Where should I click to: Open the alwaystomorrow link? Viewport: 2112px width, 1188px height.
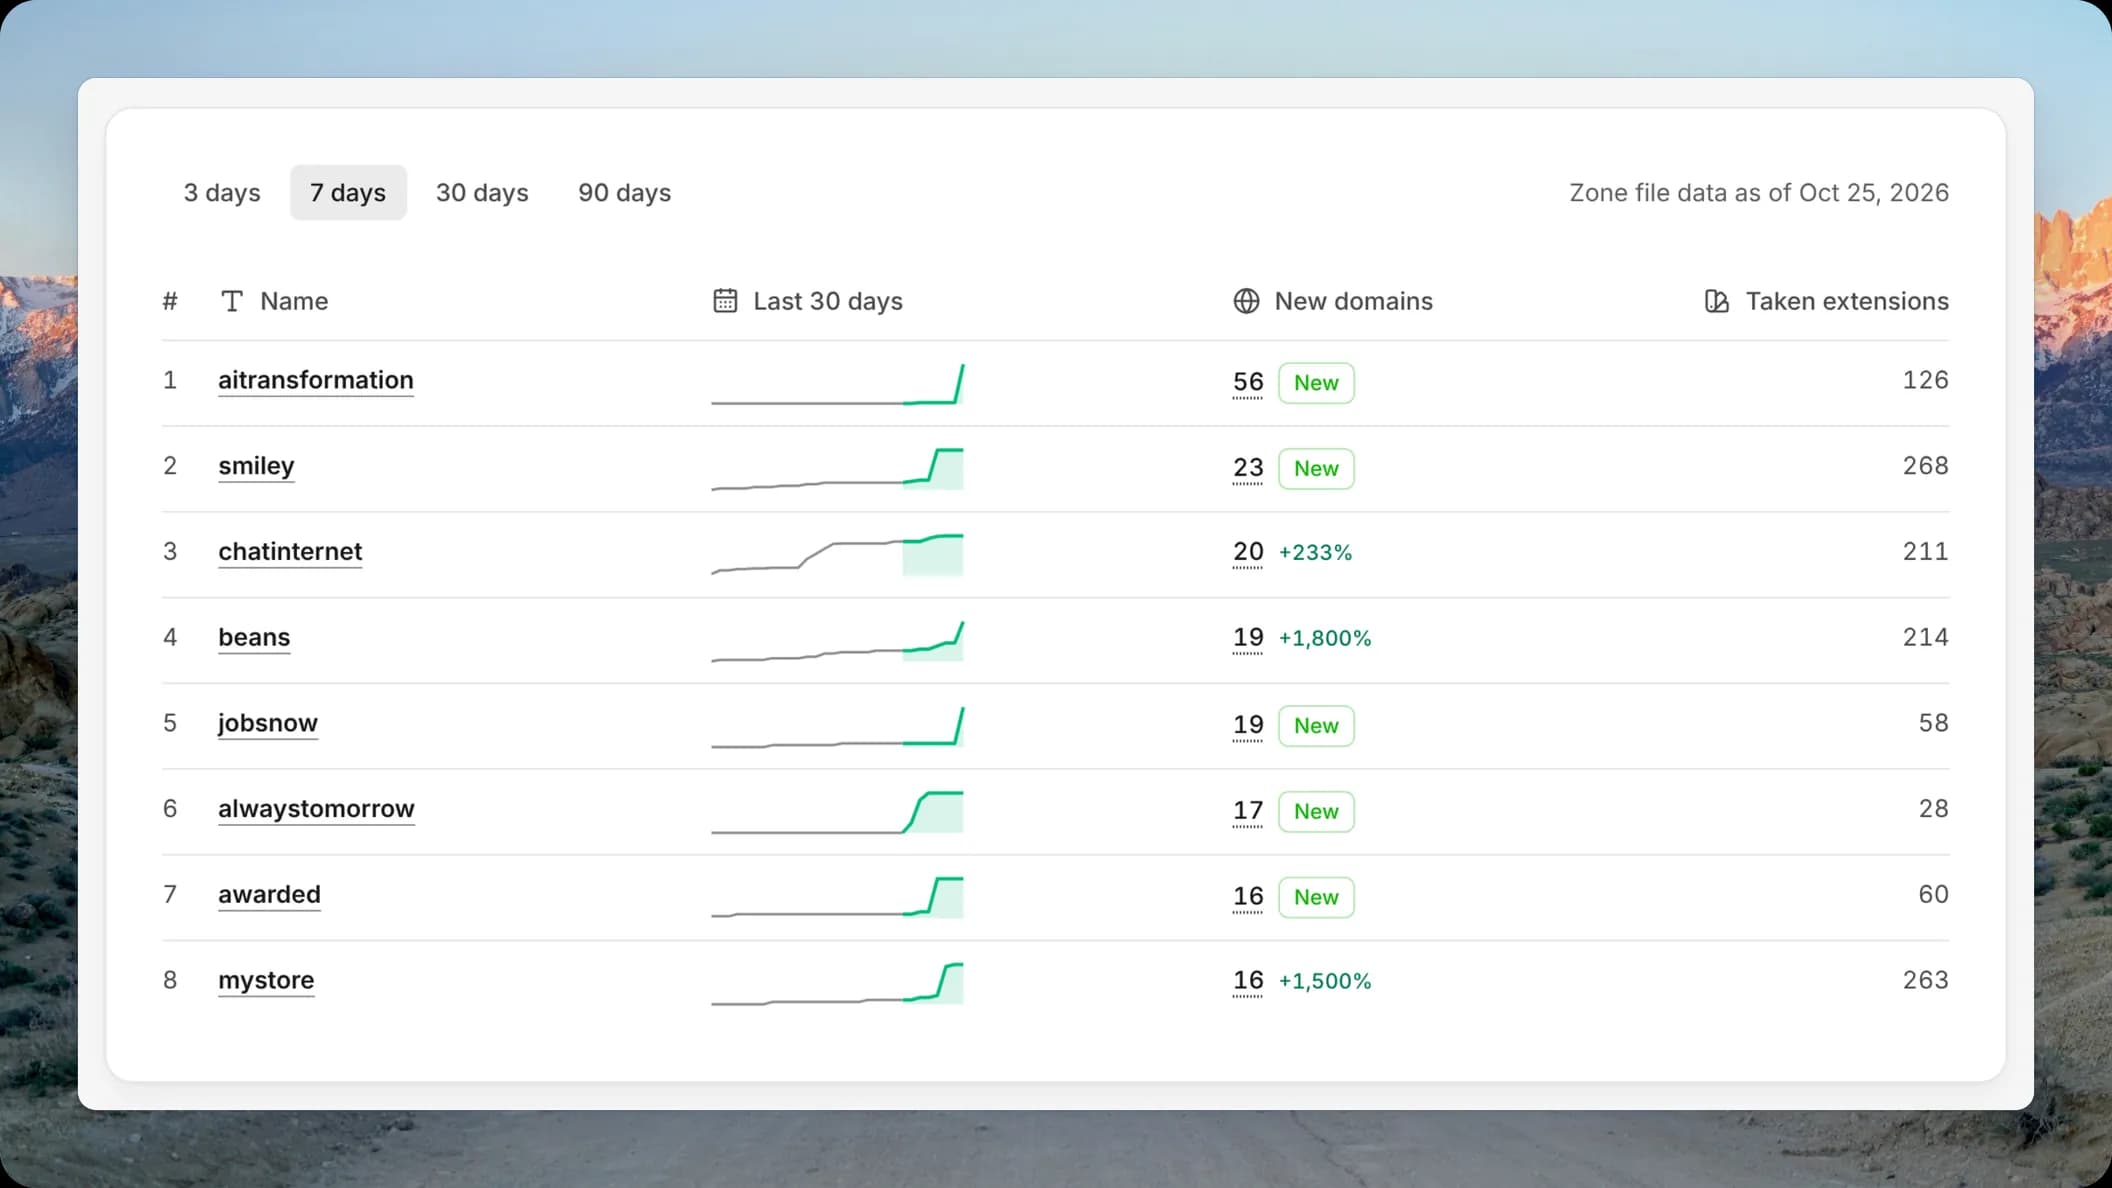[316, 809]
